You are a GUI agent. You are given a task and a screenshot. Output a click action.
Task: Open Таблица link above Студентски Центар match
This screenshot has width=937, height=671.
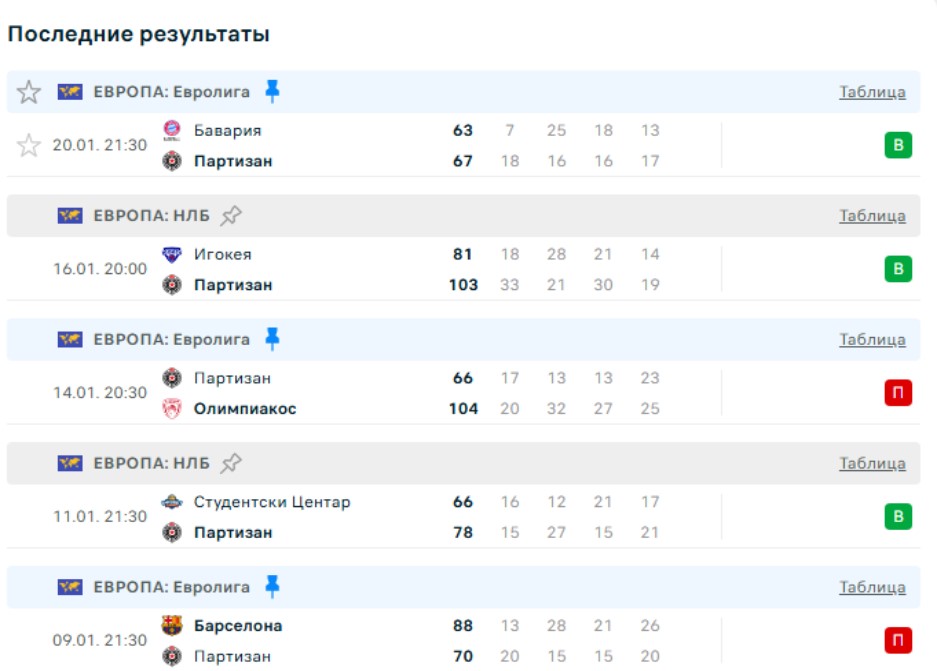tap(872, 463)
